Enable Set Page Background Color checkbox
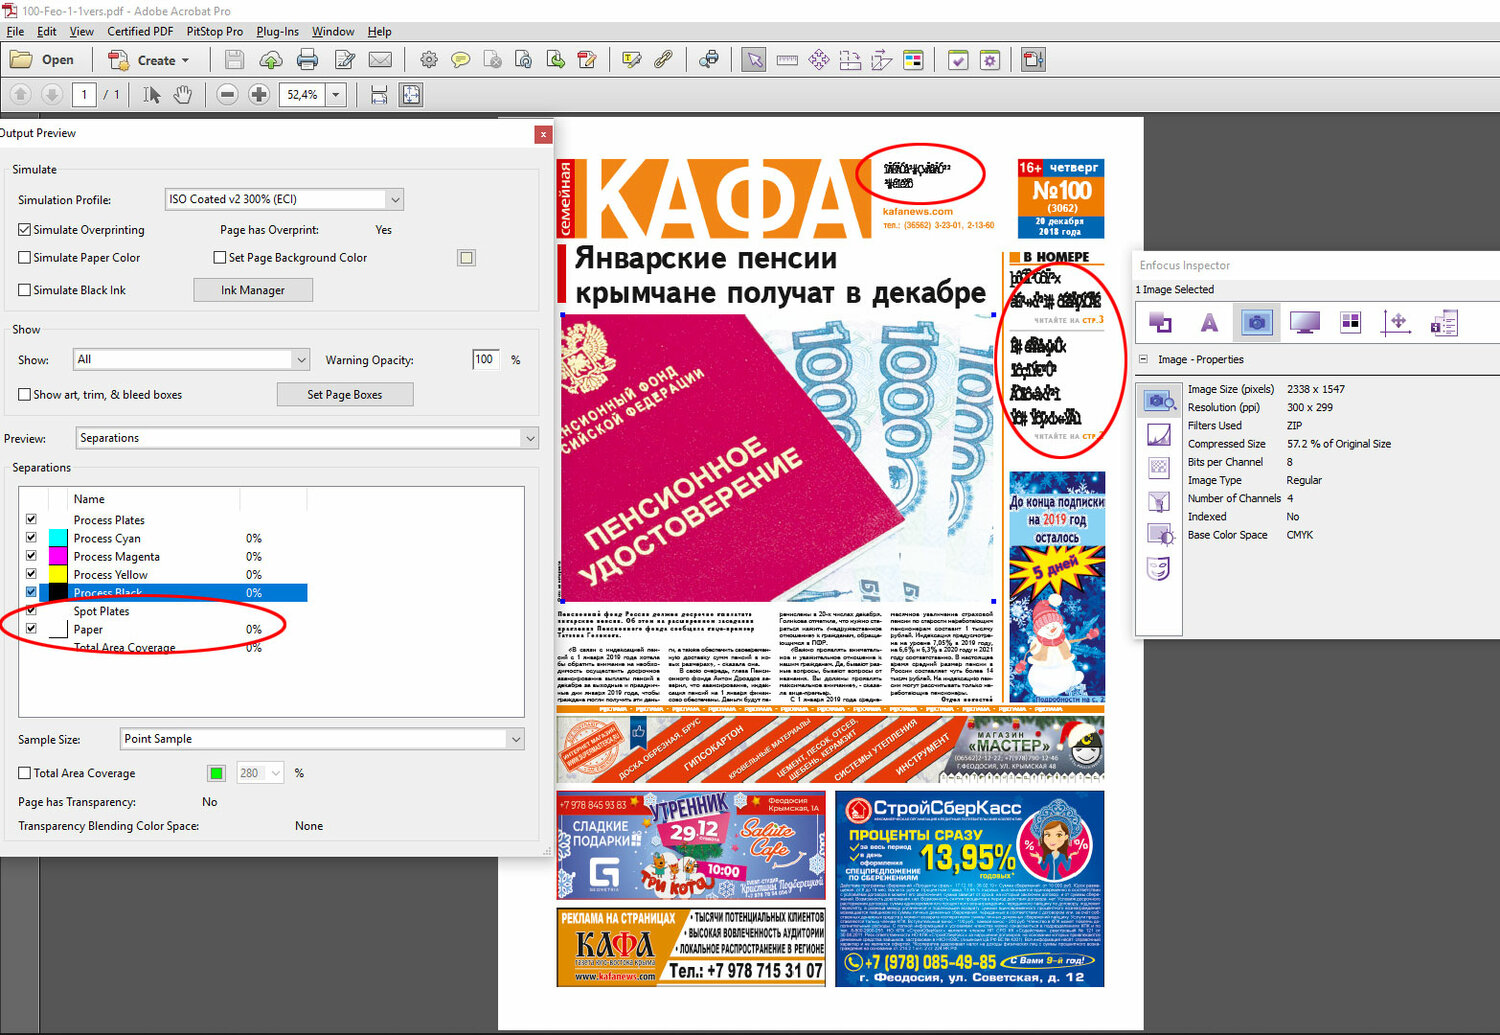The image size is (1500, 1035). [x=219, y=257]
